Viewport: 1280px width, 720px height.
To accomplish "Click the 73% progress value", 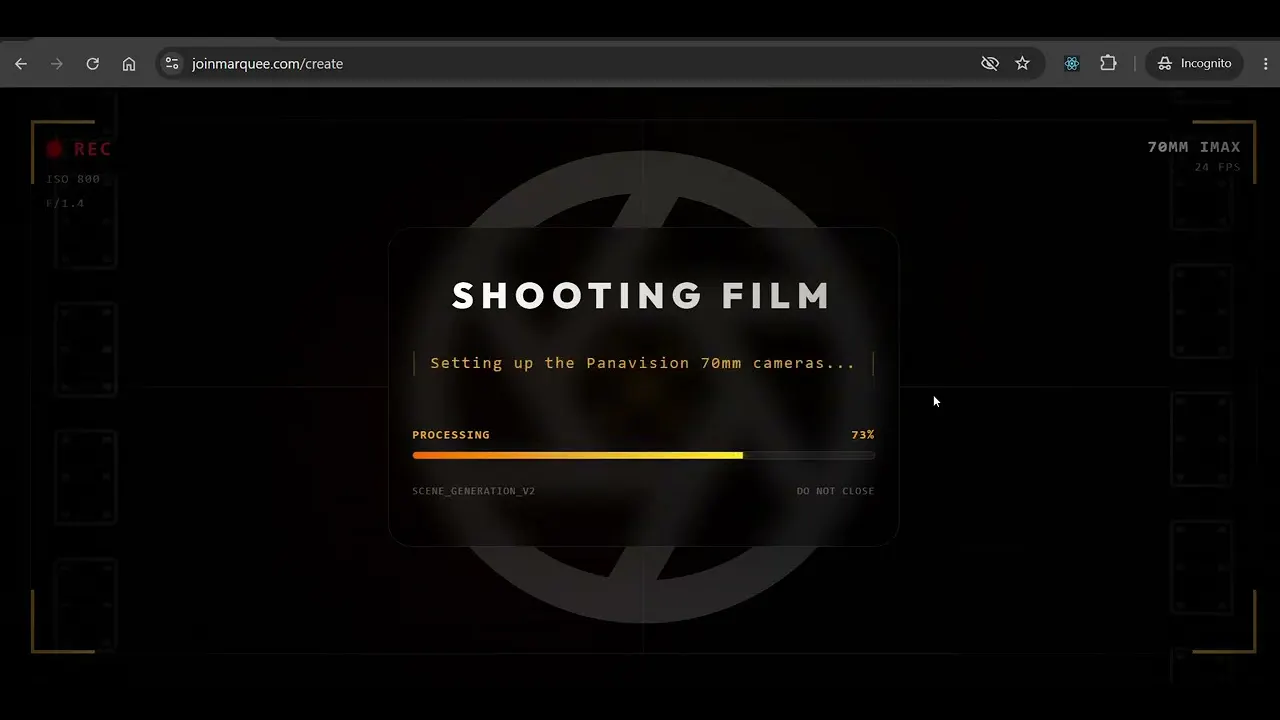I will 863,435.
